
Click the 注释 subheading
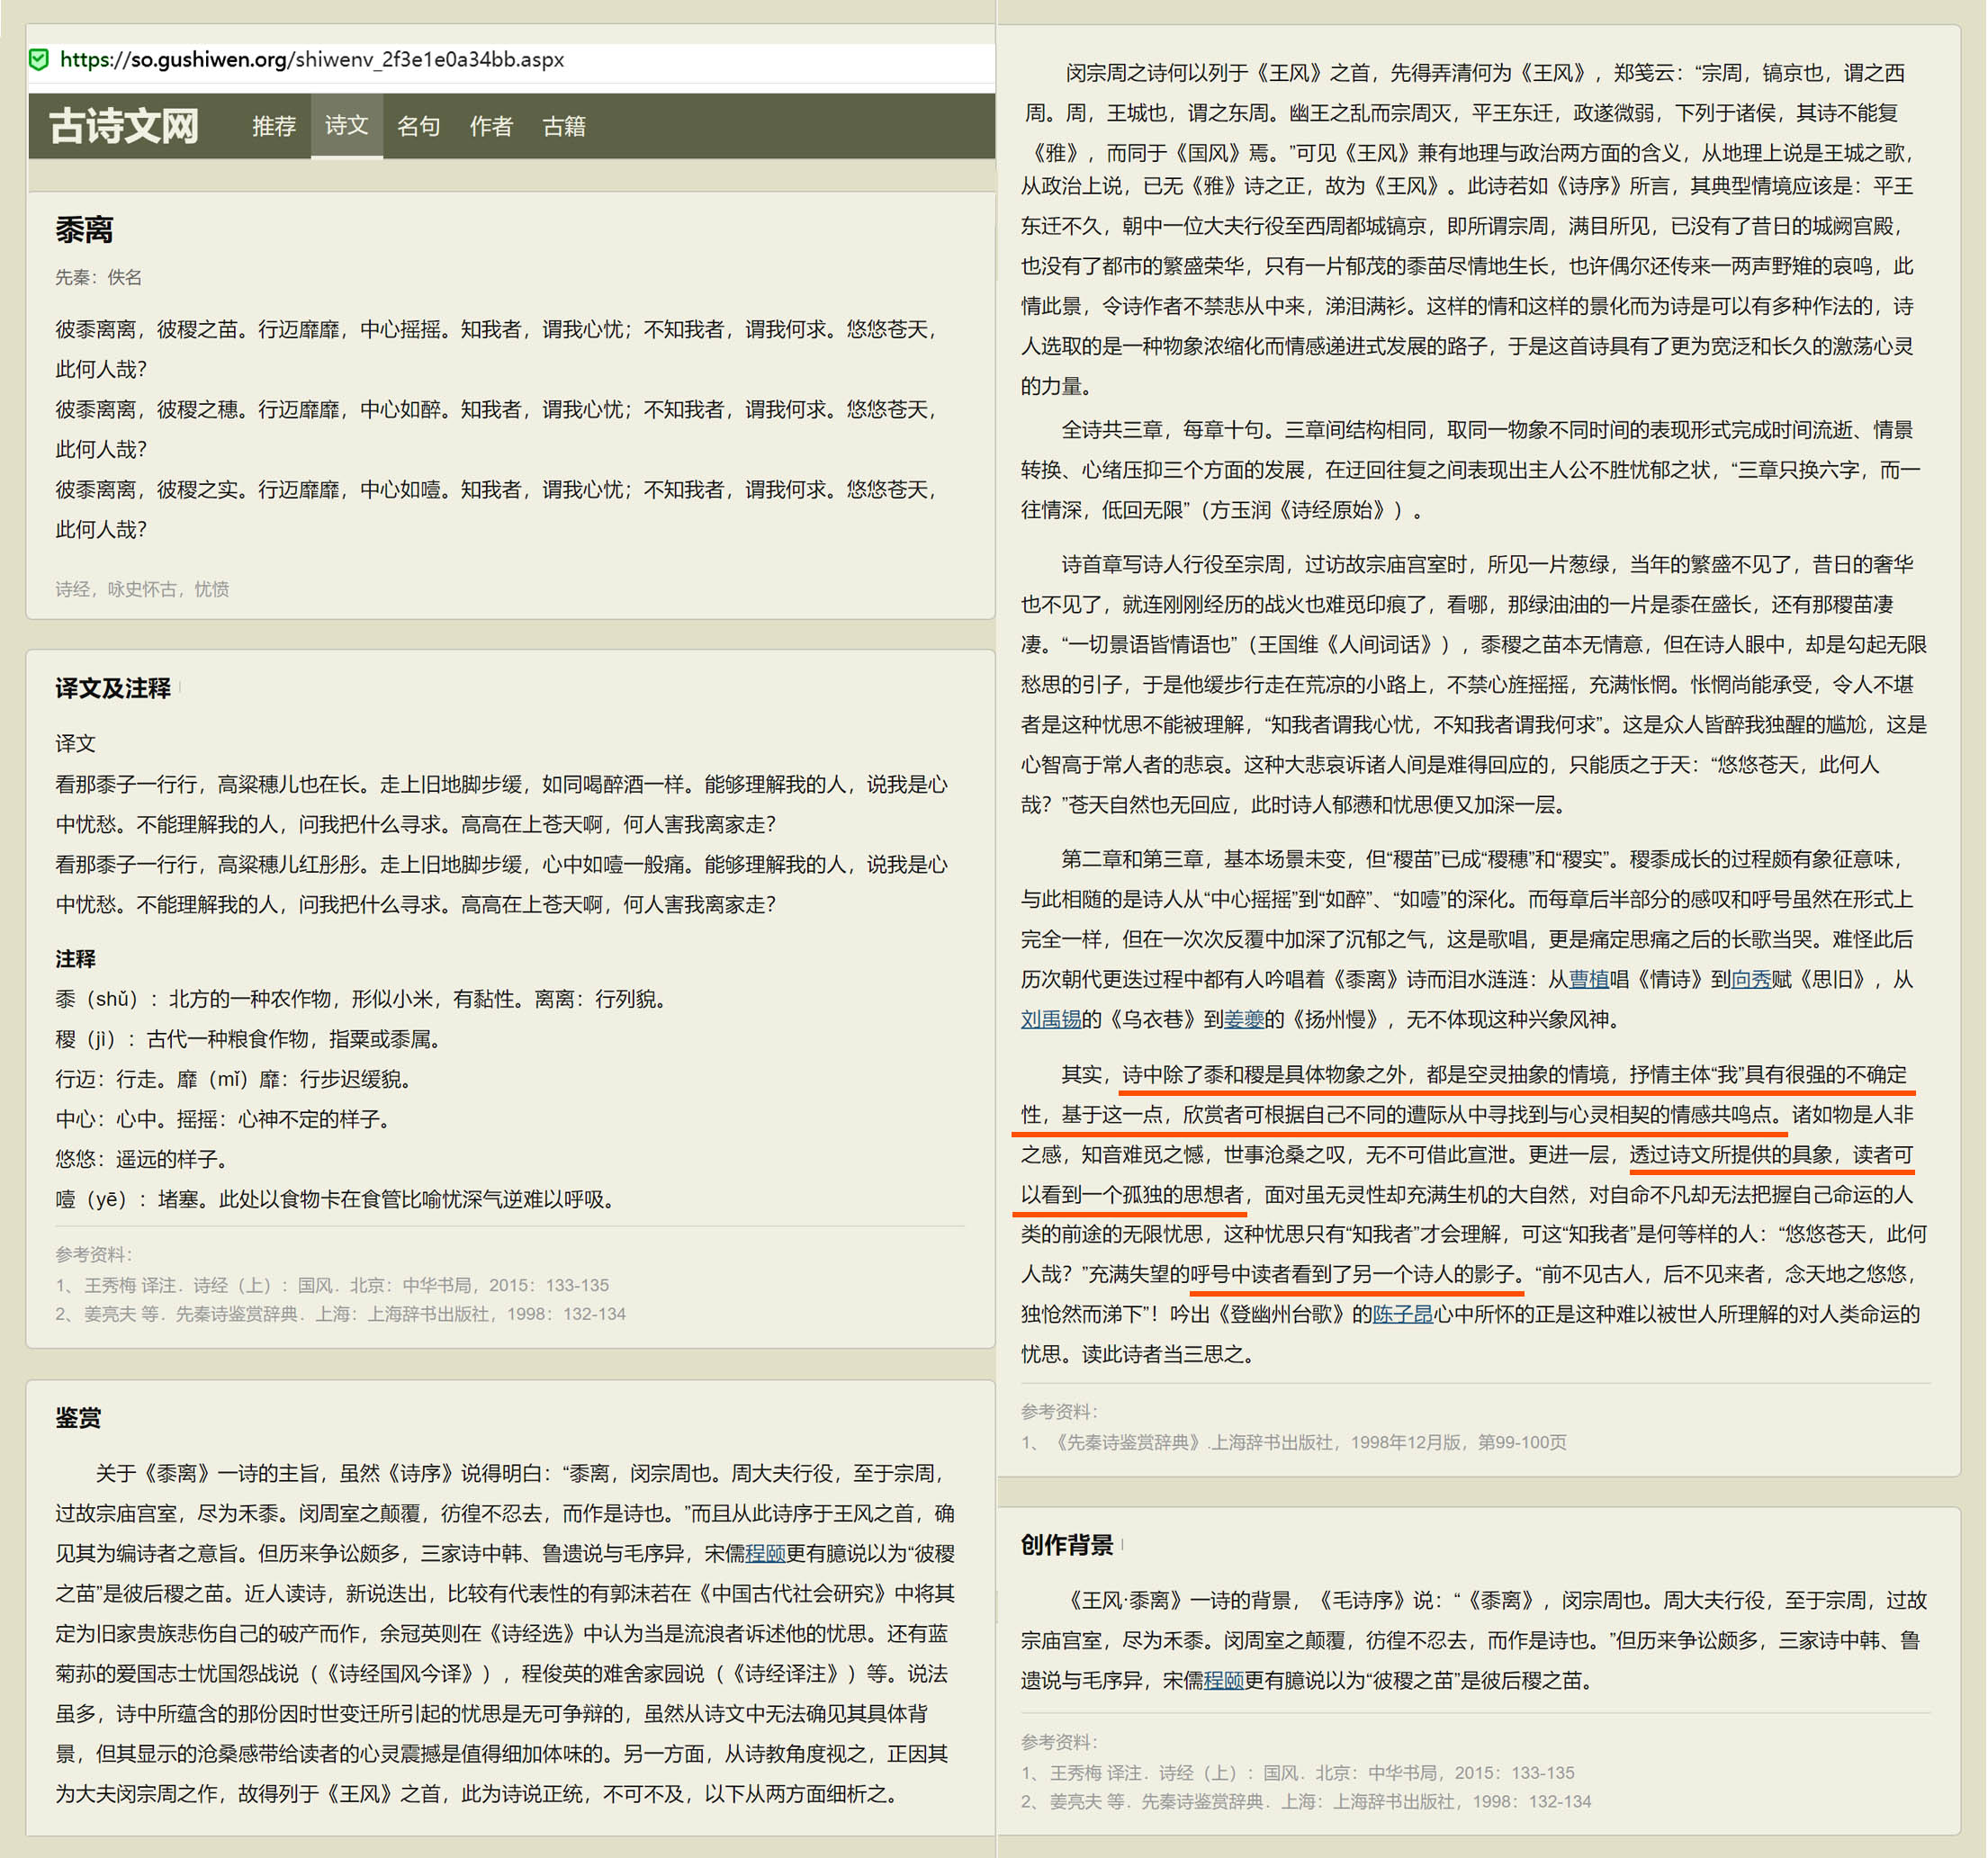pyautogui.click(x=75, y=959)
